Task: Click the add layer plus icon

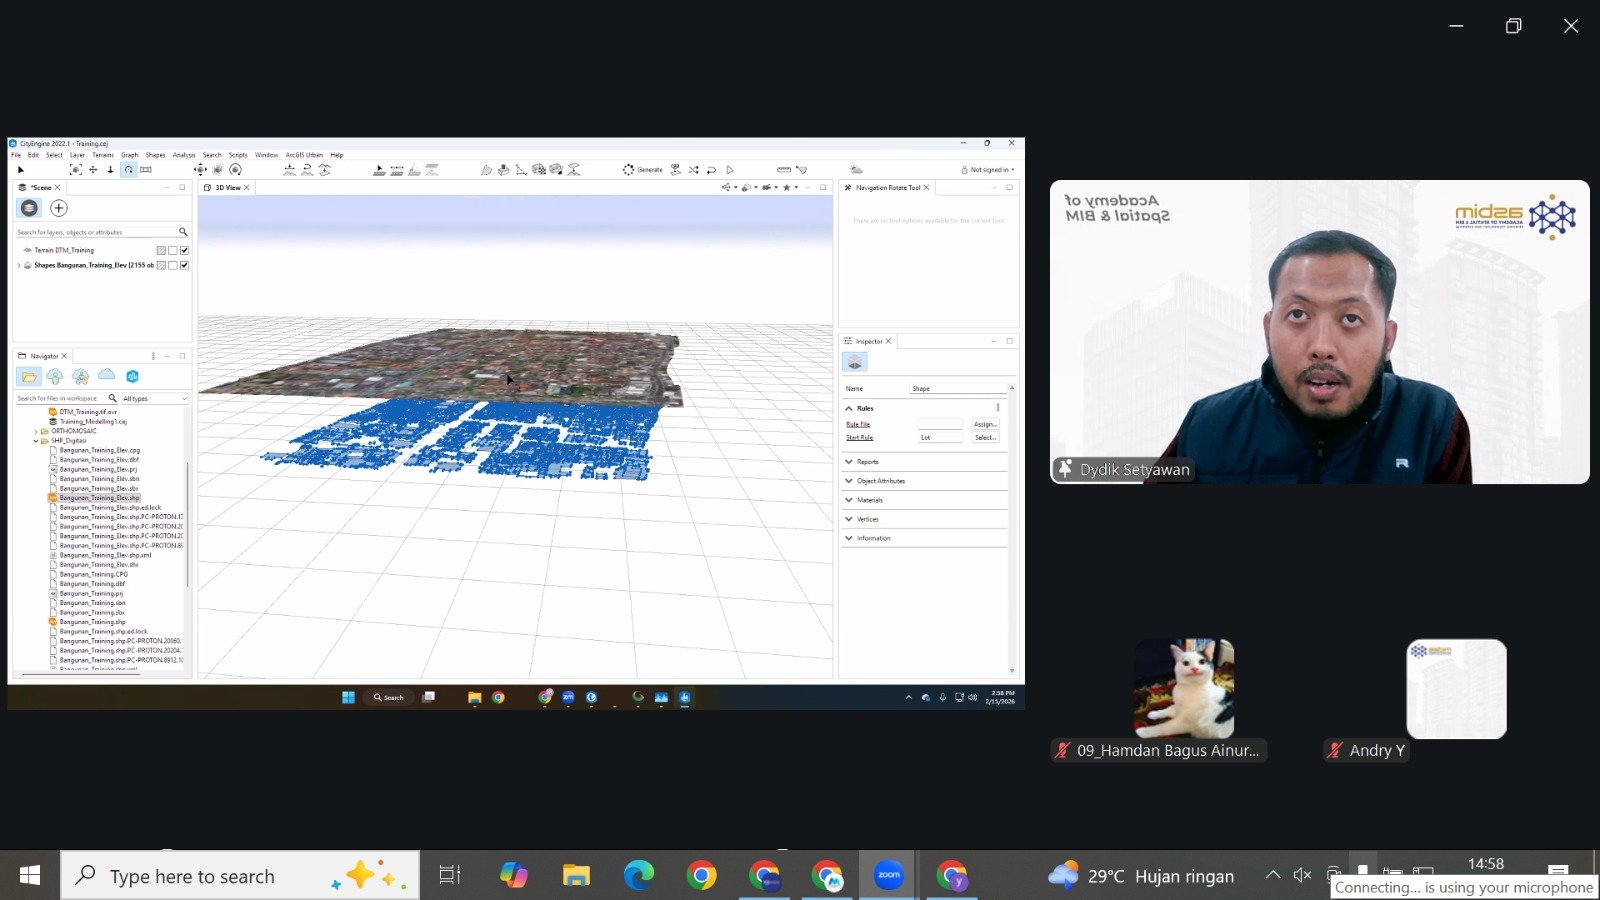Action: (59, 208)
